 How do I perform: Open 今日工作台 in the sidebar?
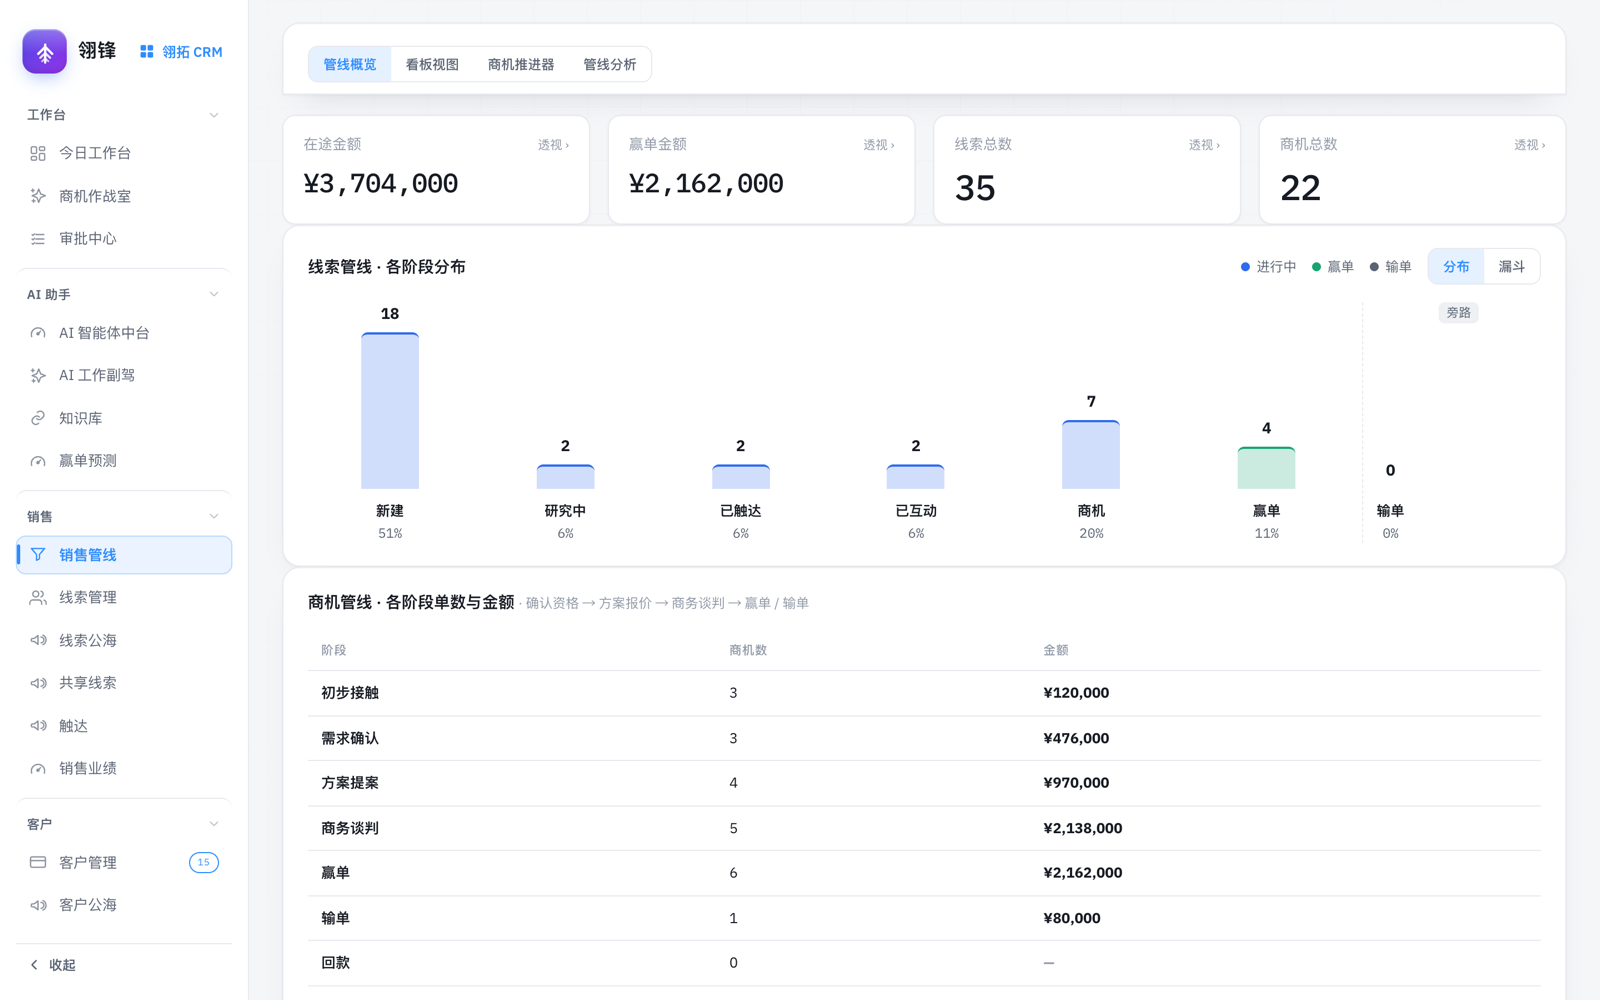pos(124,153)
